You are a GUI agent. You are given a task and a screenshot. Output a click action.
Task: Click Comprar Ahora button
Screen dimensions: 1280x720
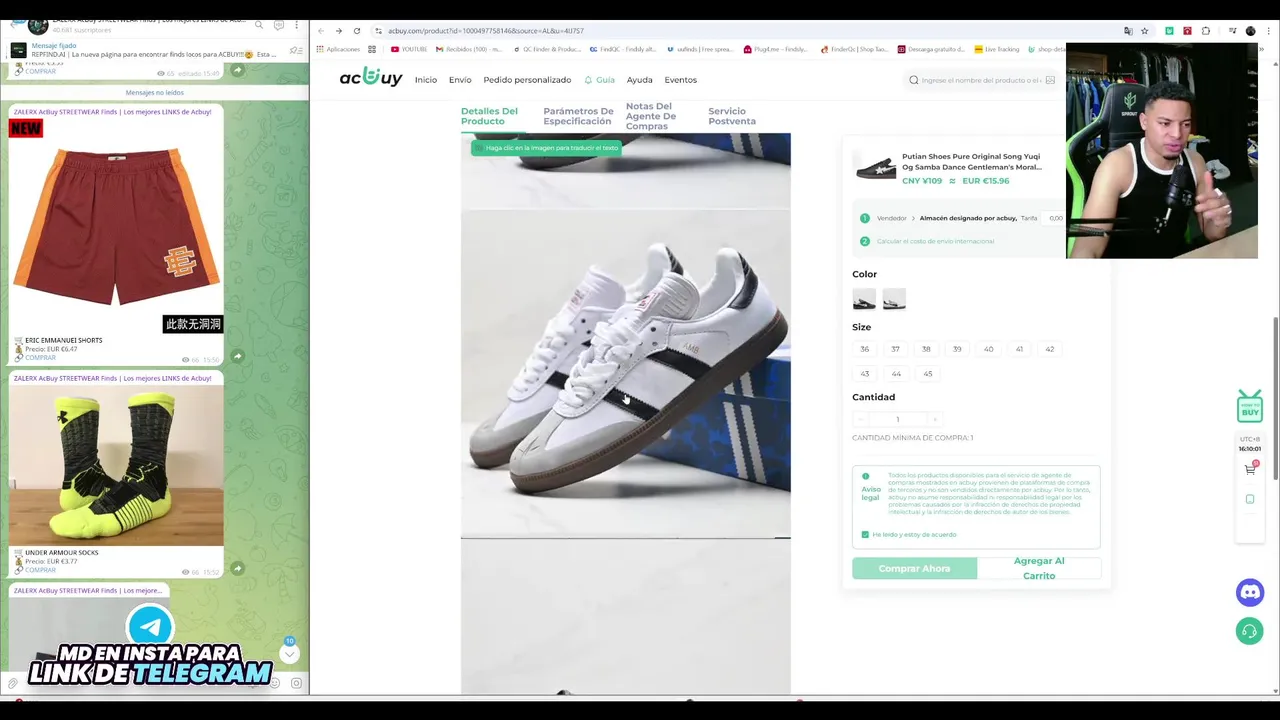coord(914,568)
